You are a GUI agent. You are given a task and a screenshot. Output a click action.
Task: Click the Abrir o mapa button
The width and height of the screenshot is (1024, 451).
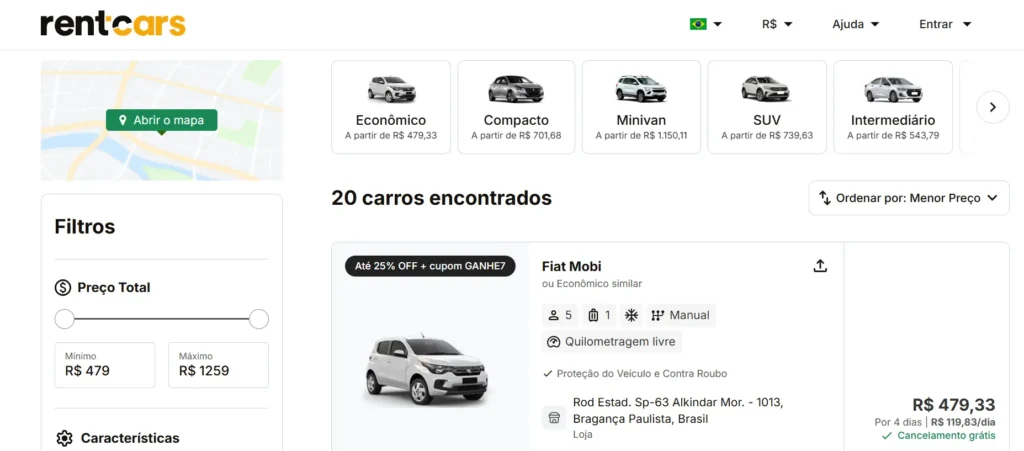(161, 120)
